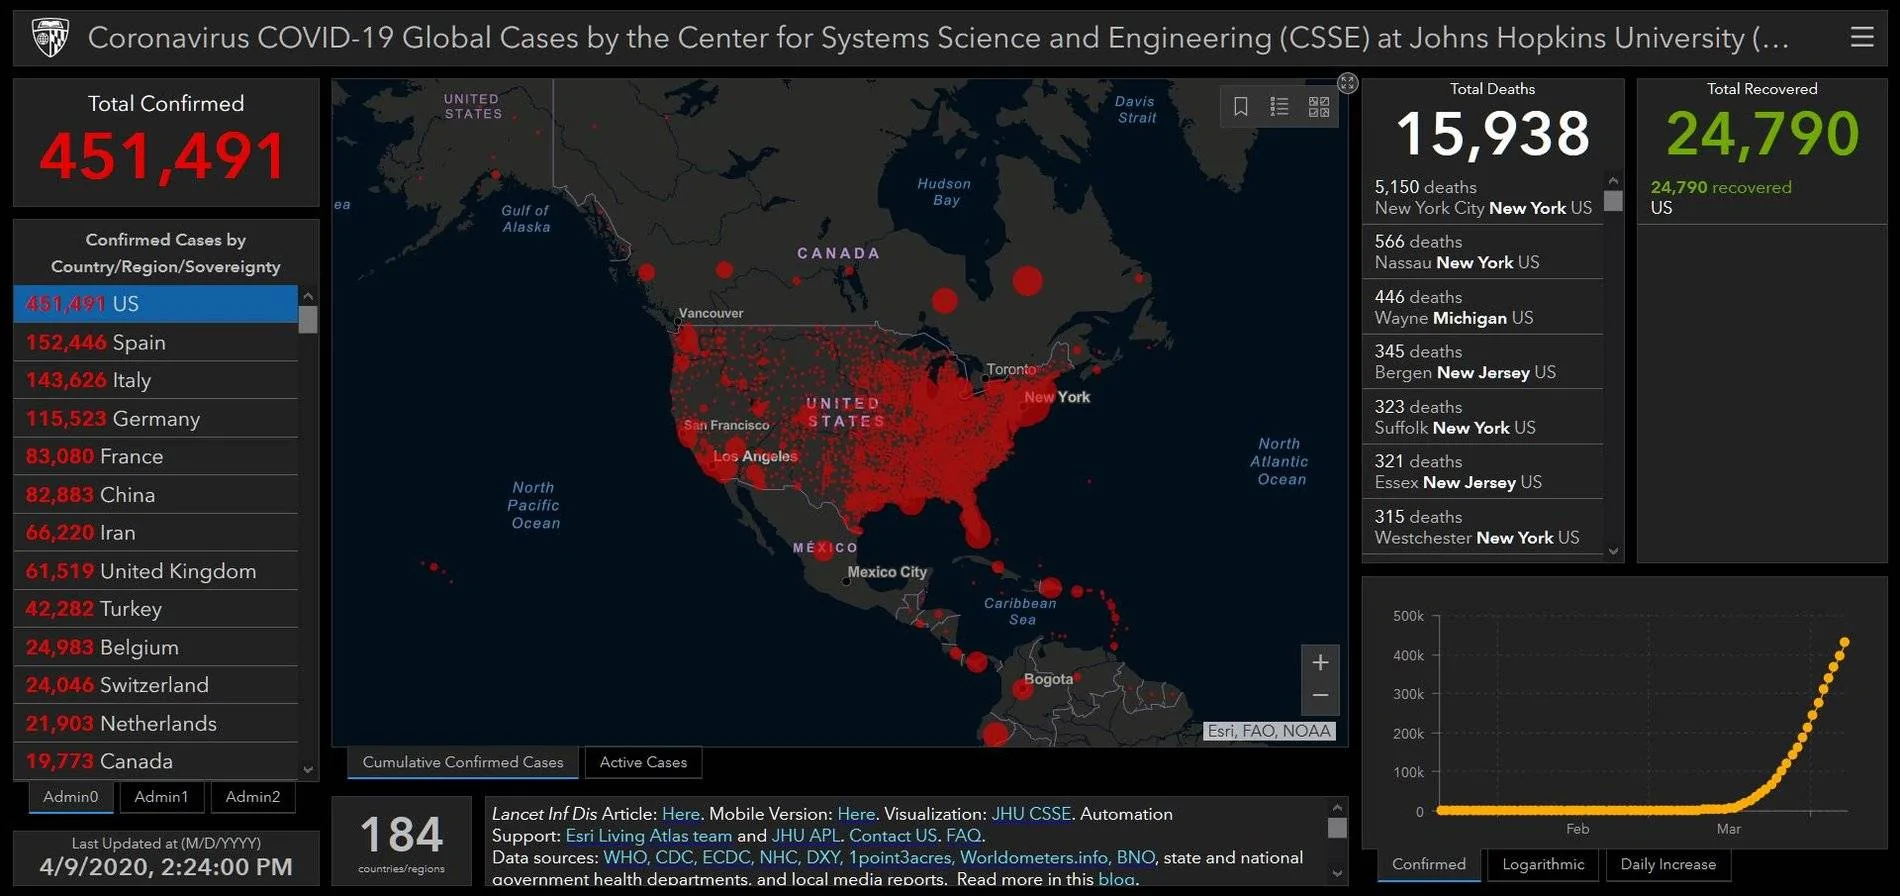Select Germany in the country list
The width and height of the screenshot is (1900, 896).
[x=156, y=418]
